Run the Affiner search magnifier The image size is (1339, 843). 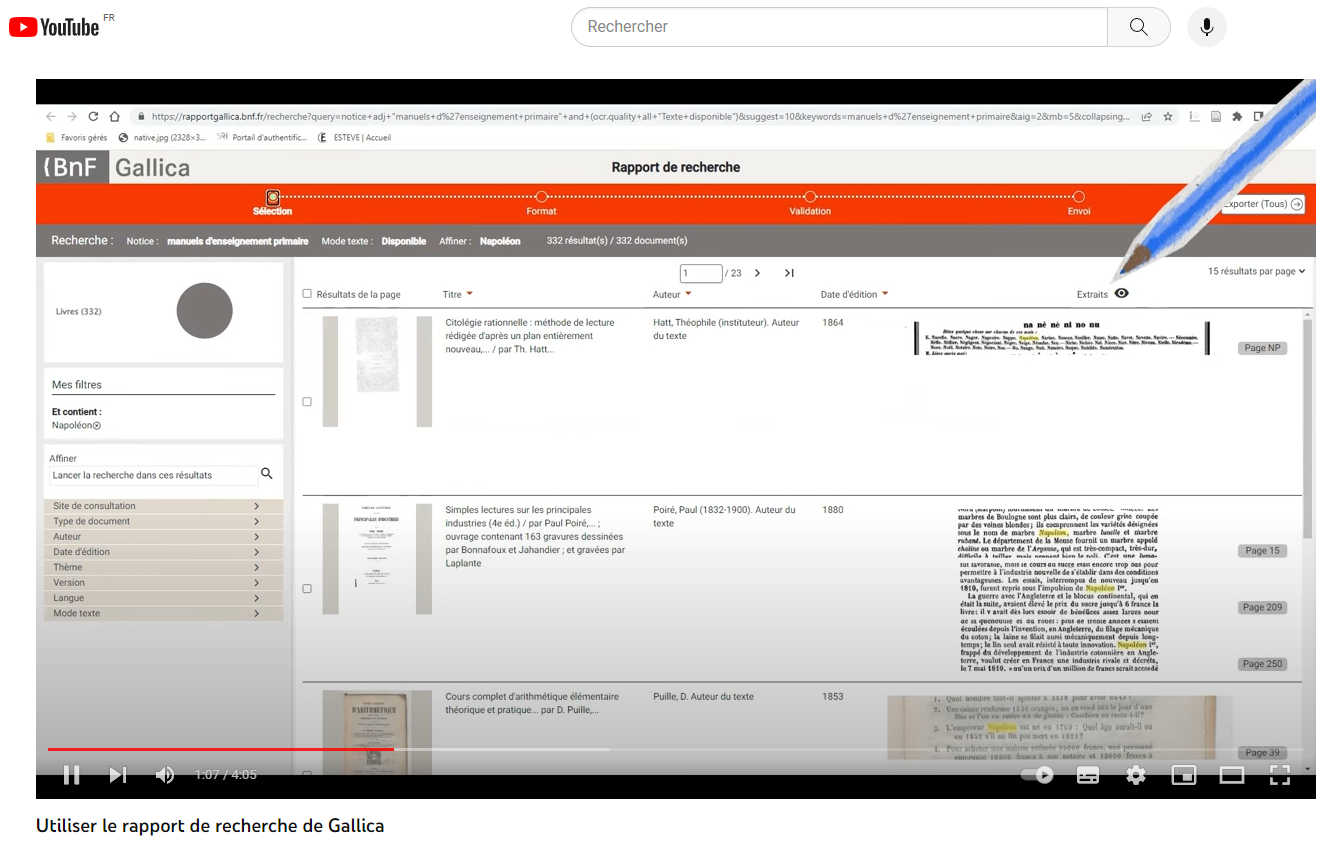coord(266,474)
